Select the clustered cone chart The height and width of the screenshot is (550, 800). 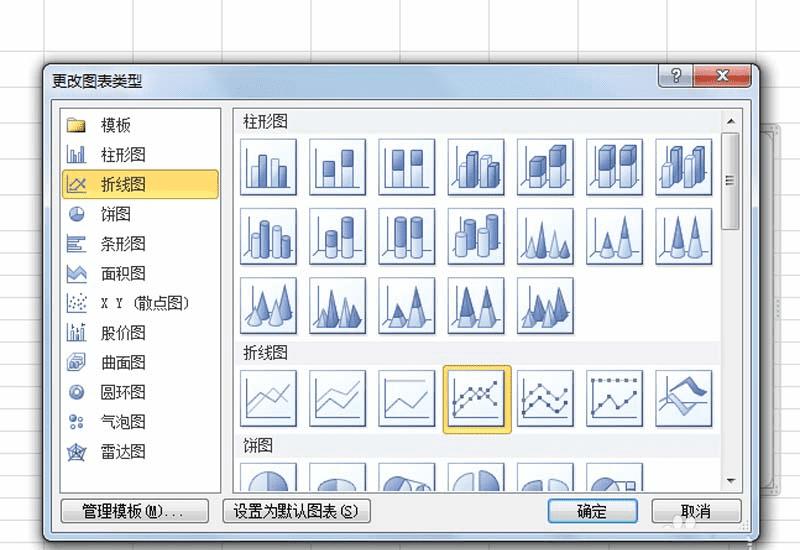point(545,236)
